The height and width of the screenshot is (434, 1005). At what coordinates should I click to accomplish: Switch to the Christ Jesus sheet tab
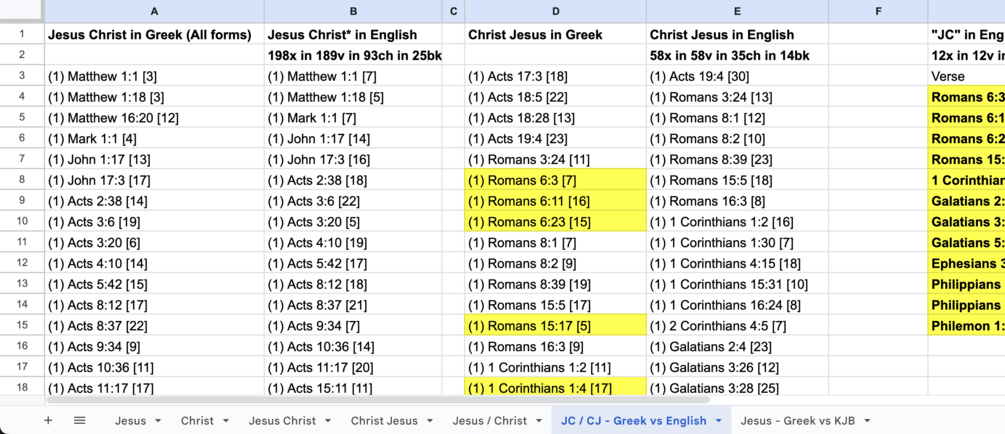(x=384, y=421)
